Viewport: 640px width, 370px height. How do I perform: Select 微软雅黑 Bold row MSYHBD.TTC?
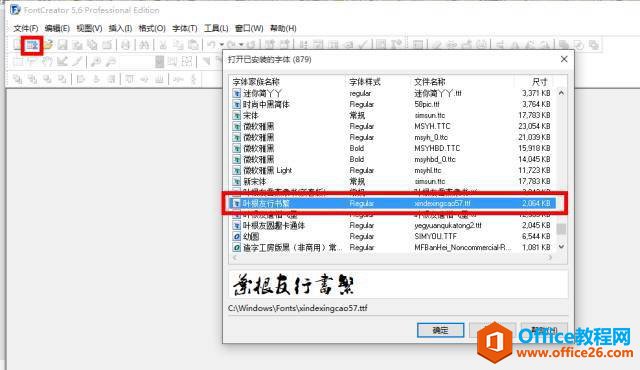[393, 148]
